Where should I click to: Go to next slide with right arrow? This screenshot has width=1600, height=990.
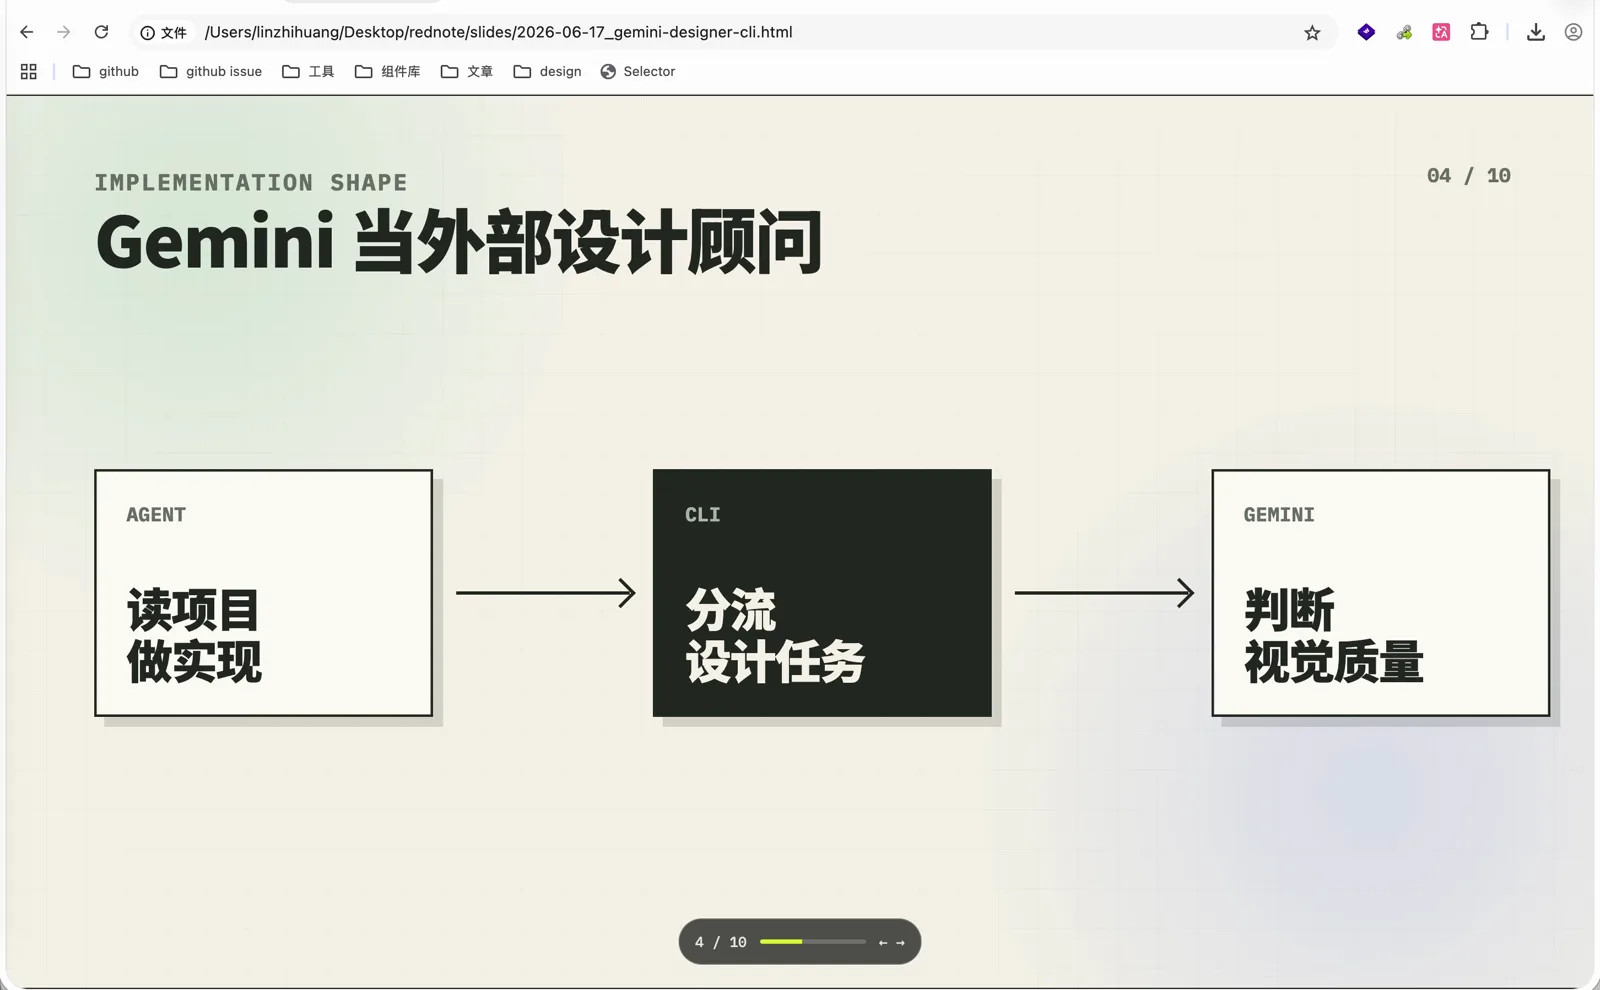click(x=900, y=943)
